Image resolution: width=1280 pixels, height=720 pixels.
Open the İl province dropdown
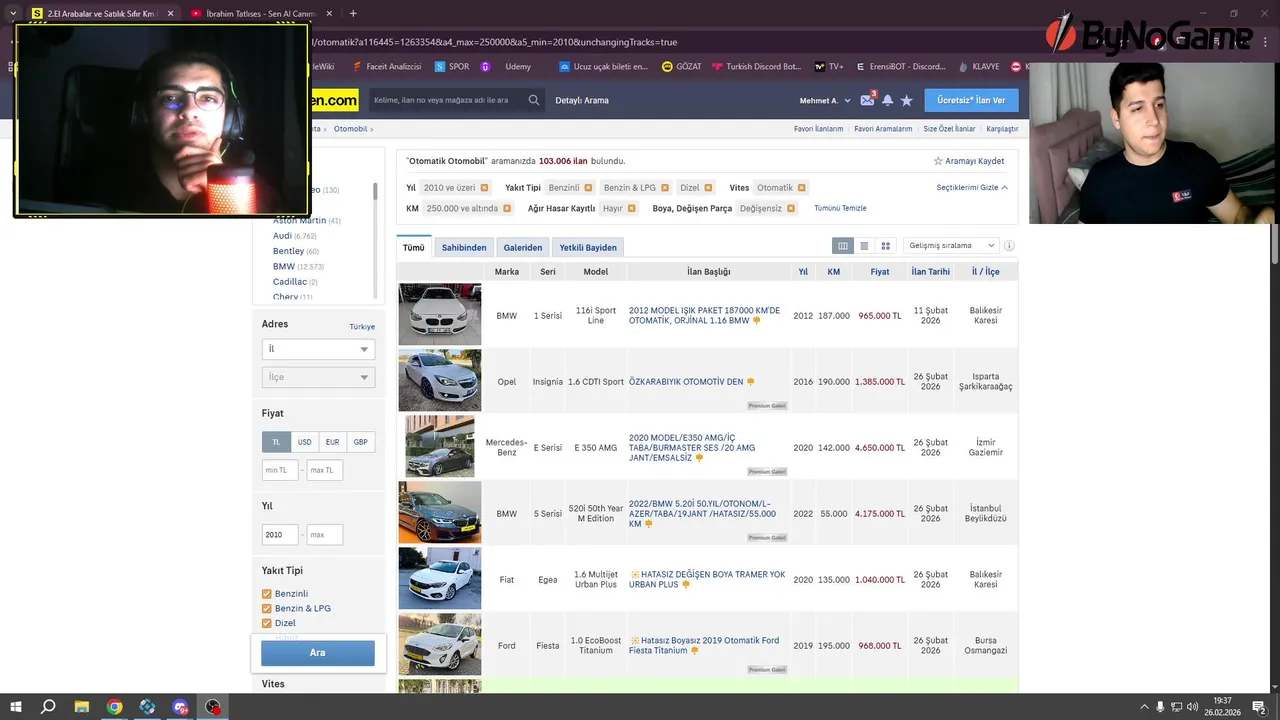tap(318, 349)
